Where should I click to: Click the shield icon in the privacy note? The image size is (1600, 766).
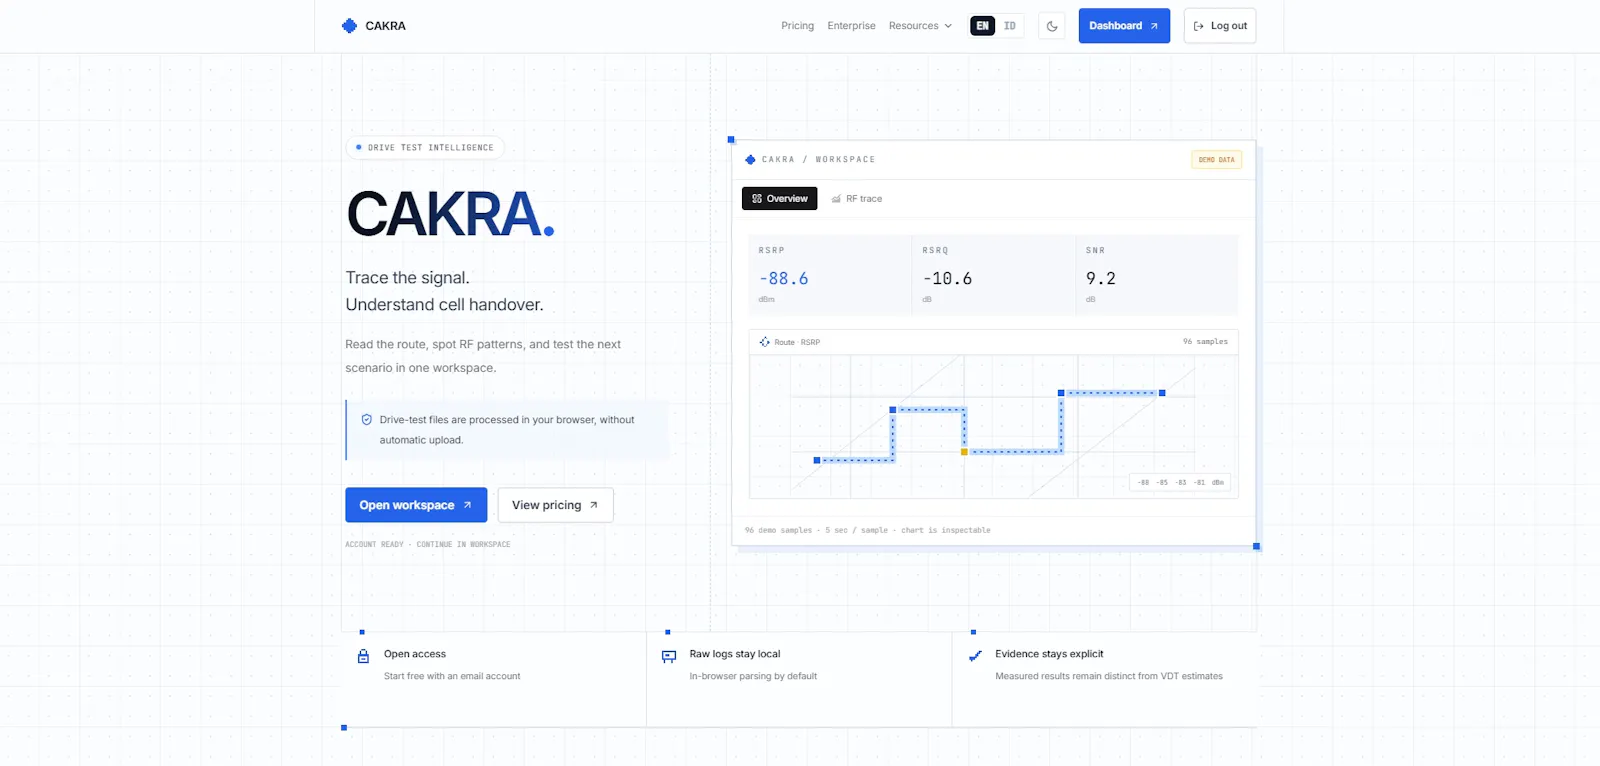point(366,420)
